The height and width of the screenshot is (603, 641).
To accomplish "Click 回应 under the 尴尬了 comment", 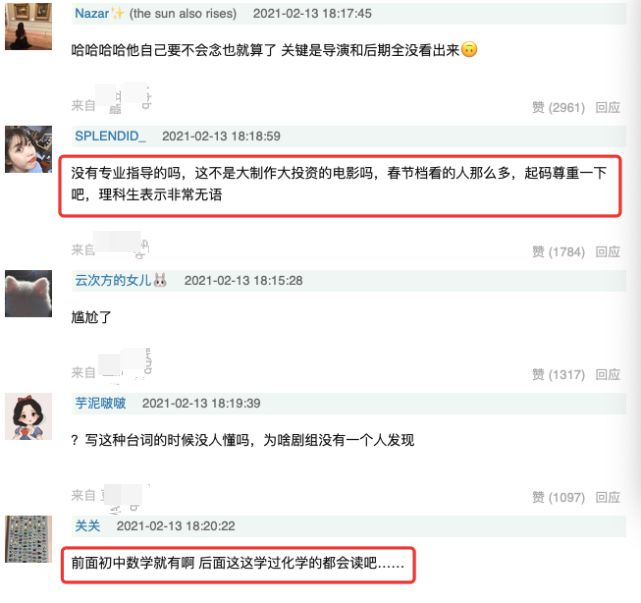I will click(x=608, y=374).
